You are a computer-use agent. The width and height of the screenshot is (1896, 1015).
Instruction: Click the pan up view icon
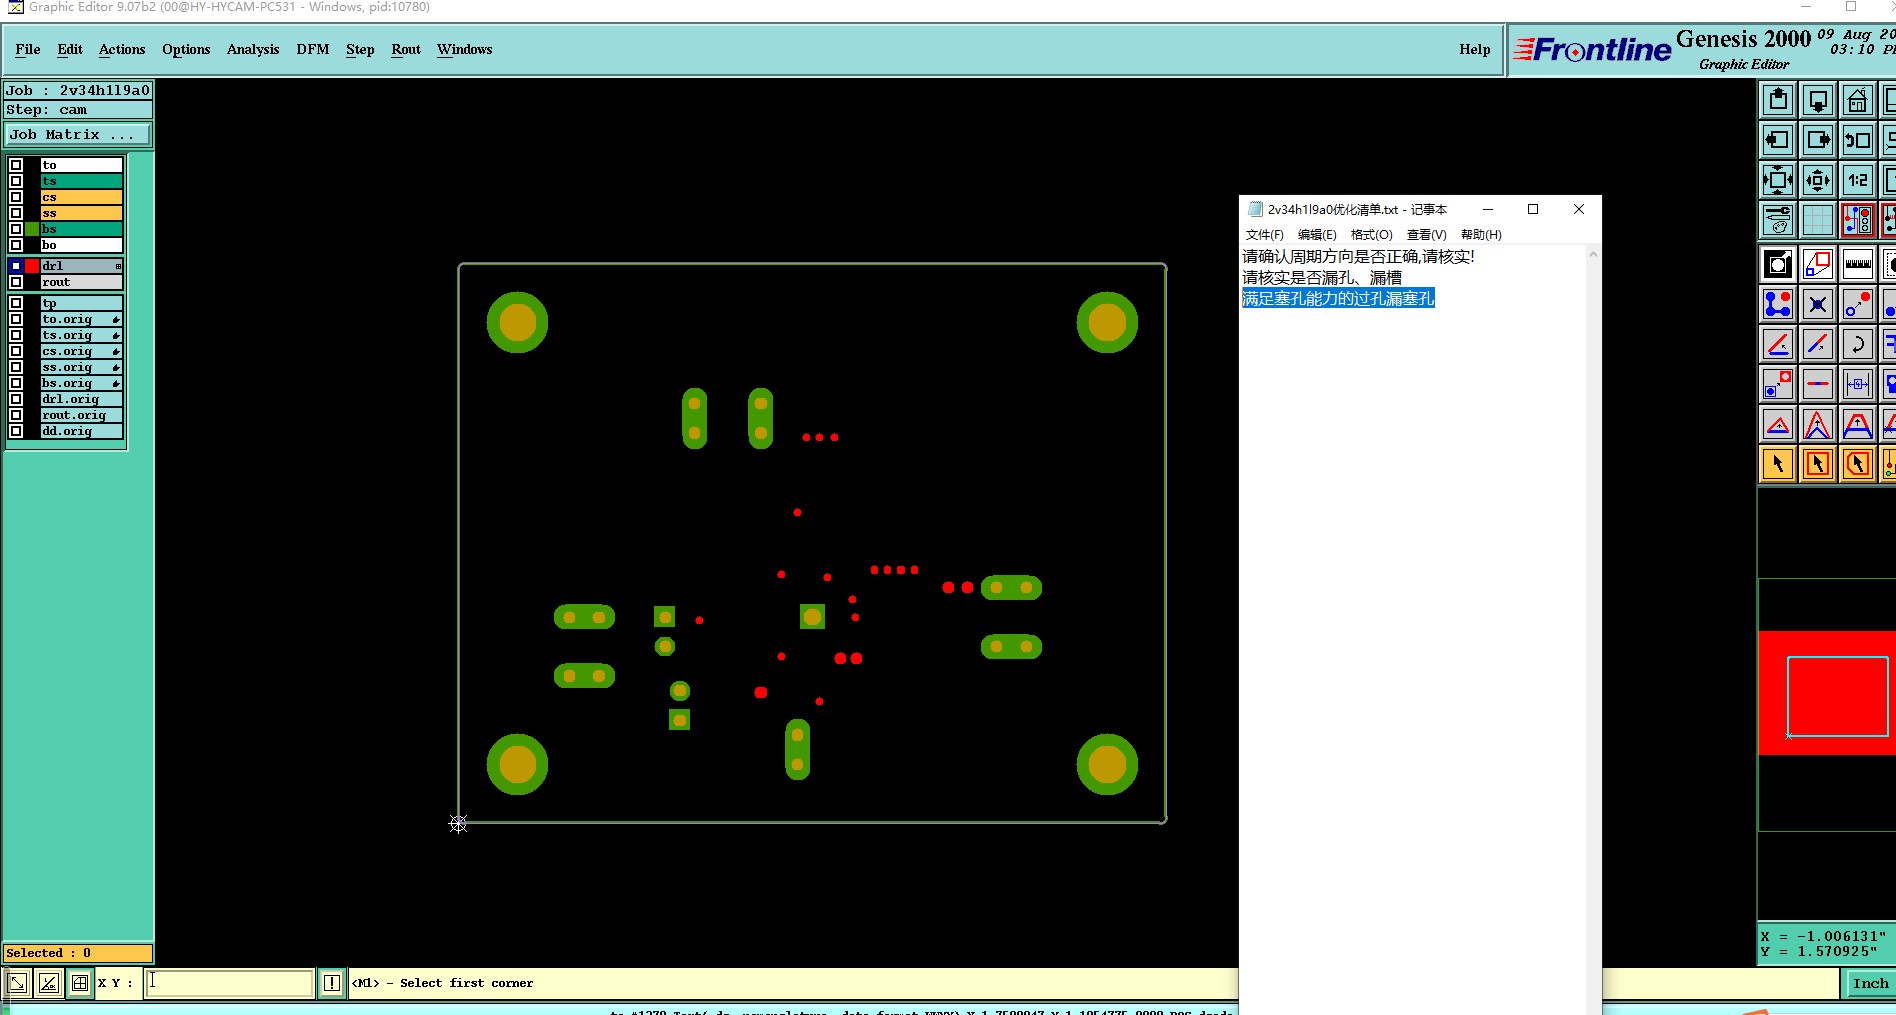[1778, 100]
